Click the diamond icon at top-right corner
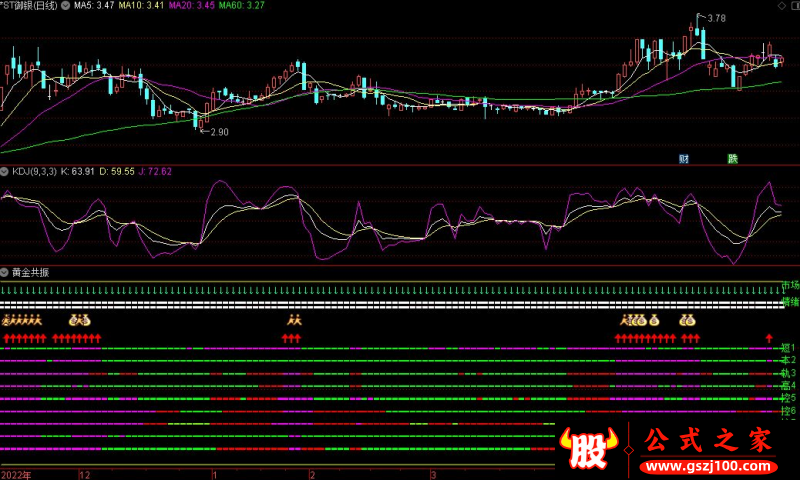Image resolution: width=800 pixels, height=480 pixels. (792, 6)
